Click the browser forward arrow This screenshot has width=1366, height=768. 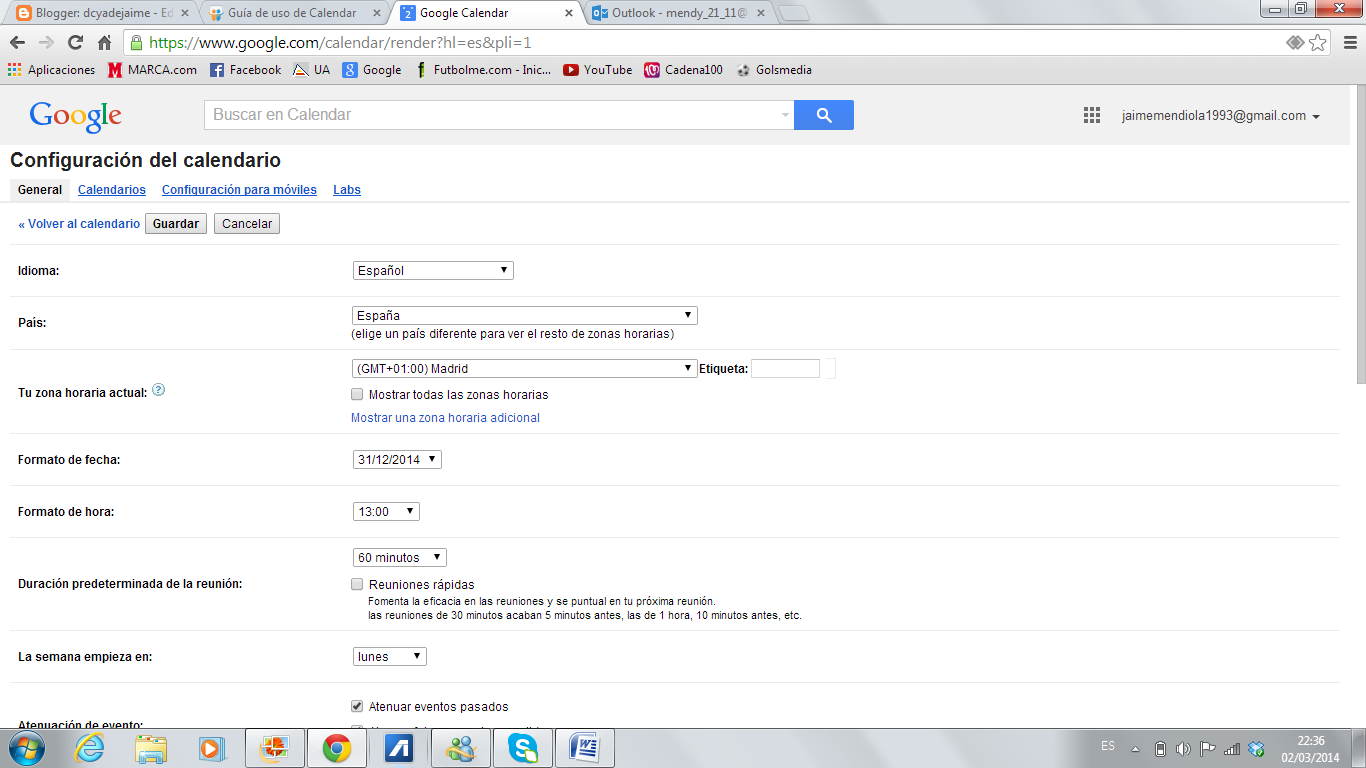[x=46, y=43]
